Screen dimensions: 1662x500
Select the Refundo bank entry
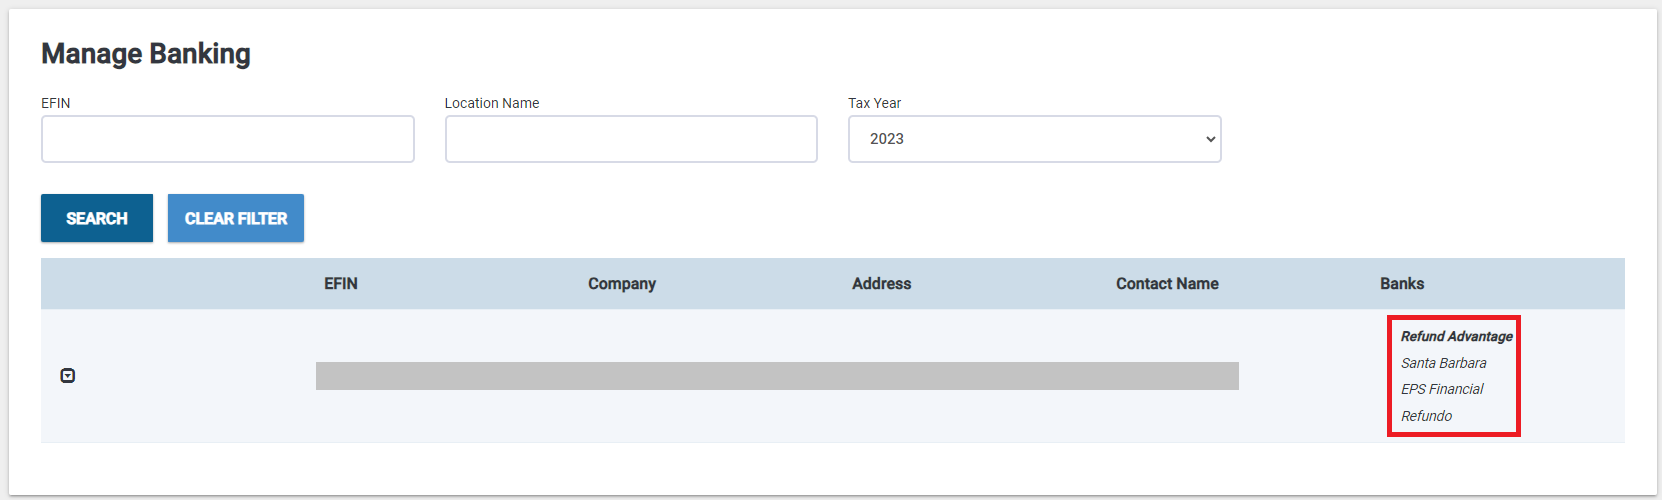point(1426,416)
